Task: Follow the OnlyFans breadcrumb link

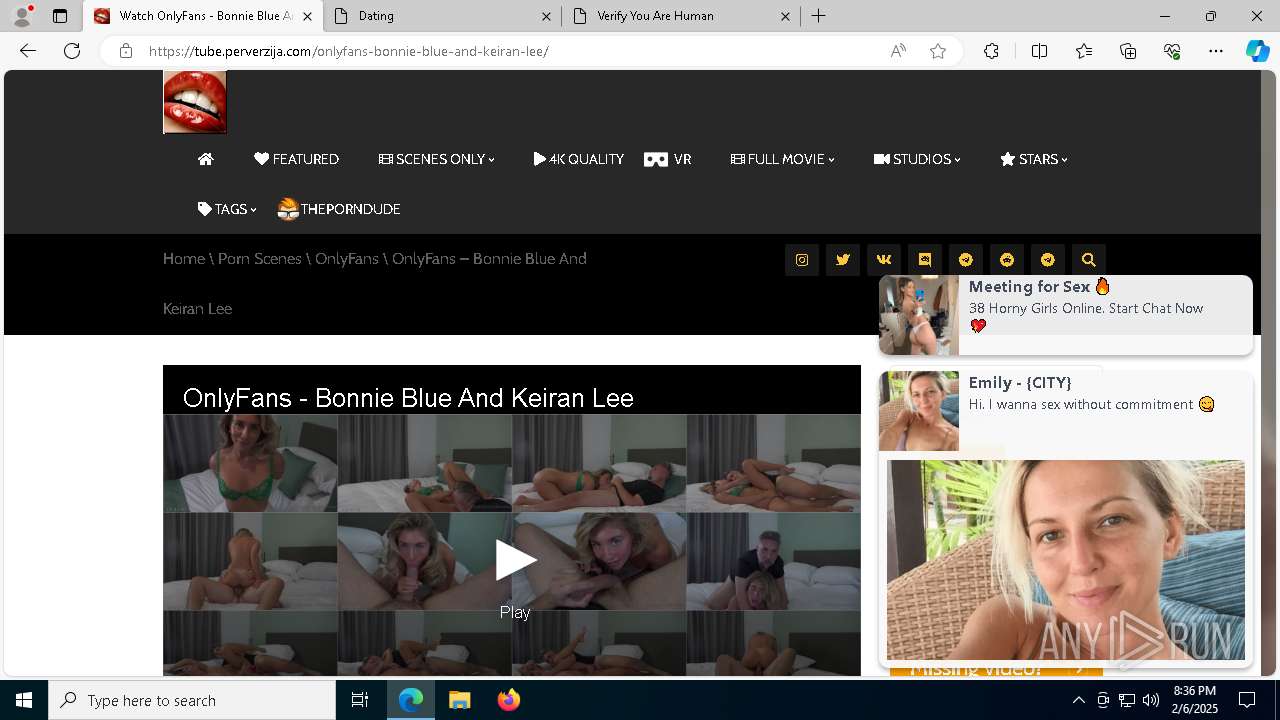Action: pyautogui.click(x=347, y=259)
